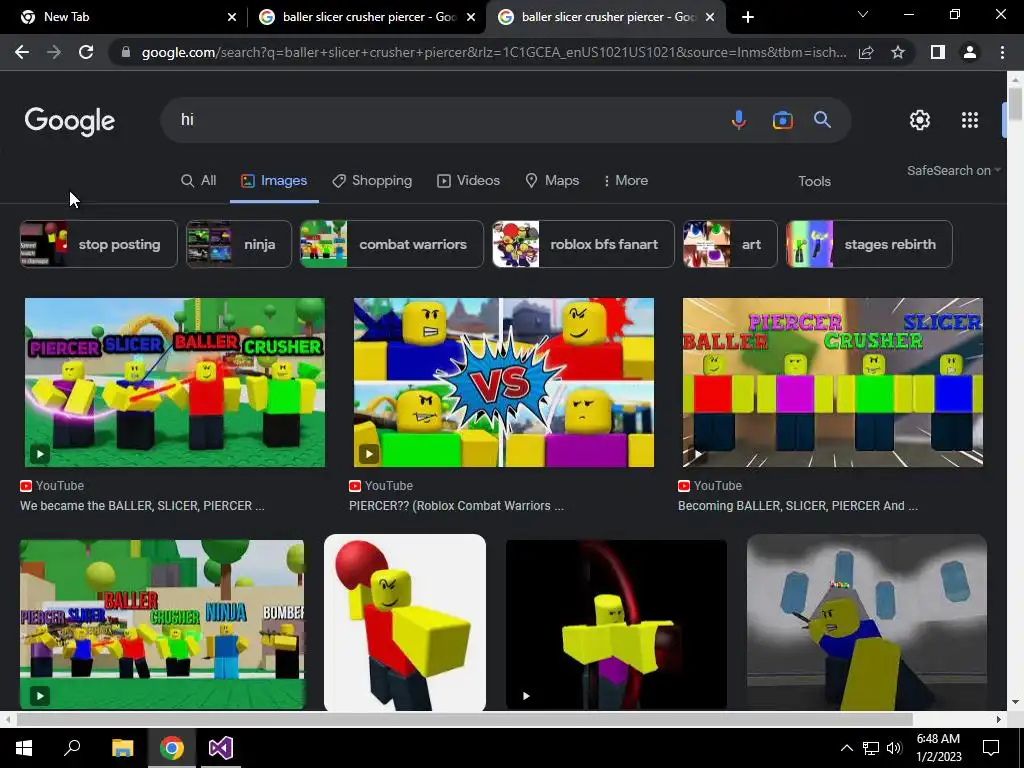Reload the current page
Screen dimensions: 1024x768
tap(86, 52)
